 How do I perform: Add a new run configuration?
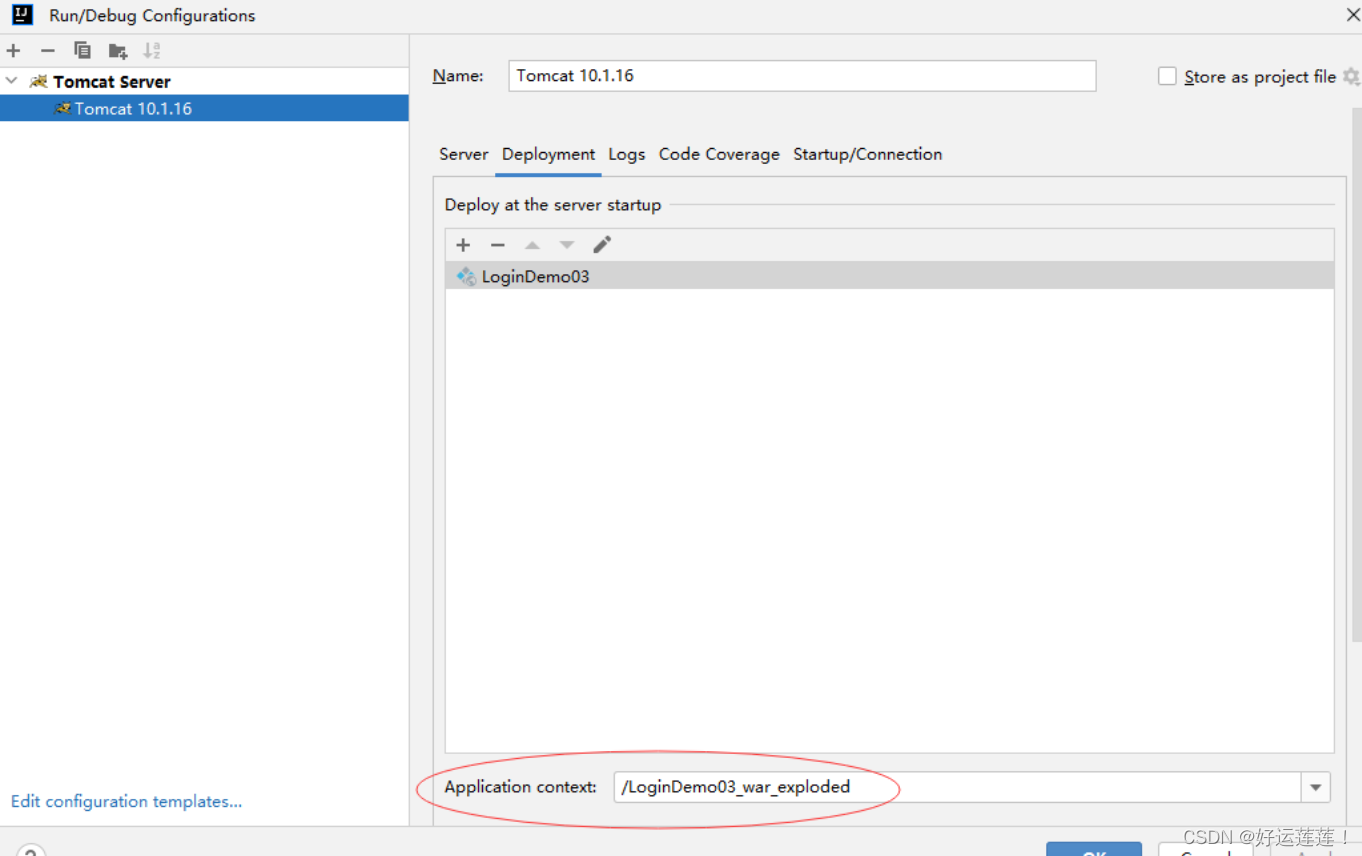click(14, 50)
